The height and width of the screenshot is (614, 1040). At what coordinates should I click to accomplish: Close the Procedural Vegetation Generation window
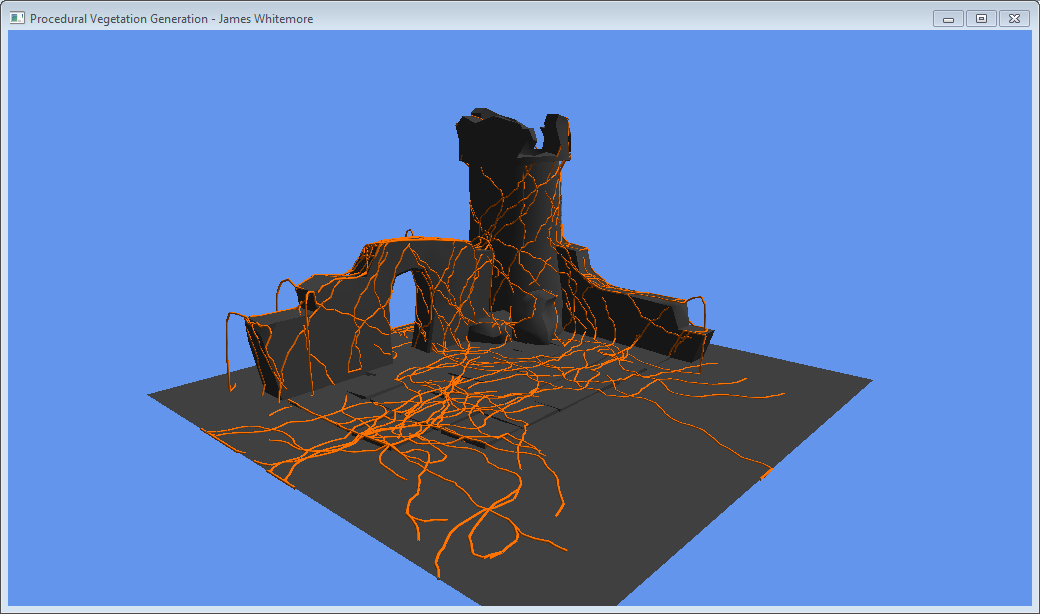1013,19
